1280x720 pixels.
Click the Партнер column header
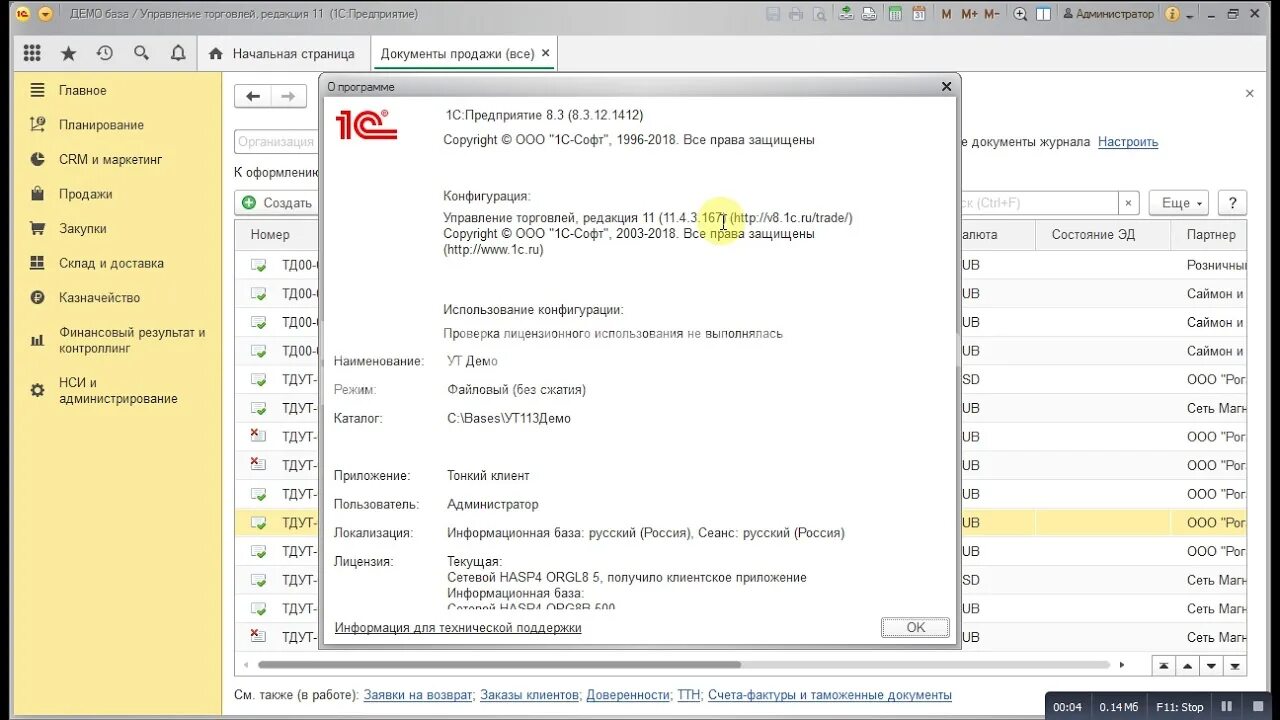pos(1211,235)
